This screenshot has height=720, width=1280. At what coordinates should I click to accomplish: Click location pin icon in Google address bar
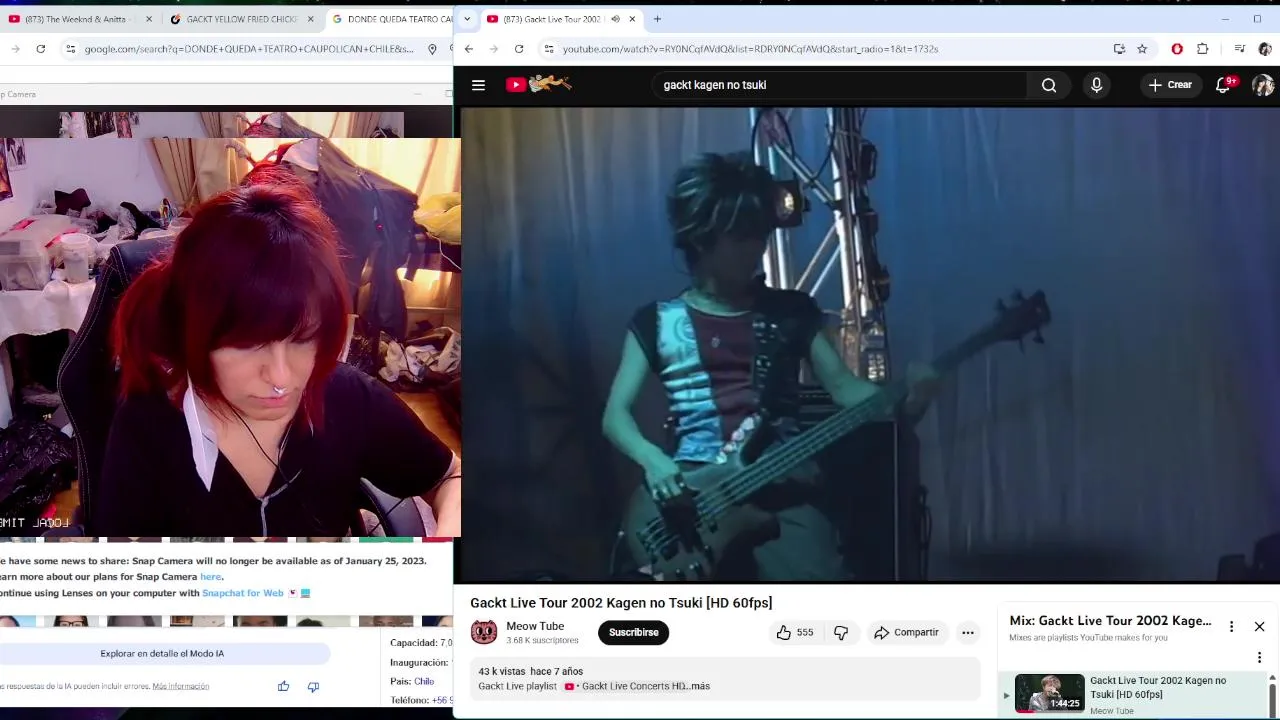tap(432, 49)
